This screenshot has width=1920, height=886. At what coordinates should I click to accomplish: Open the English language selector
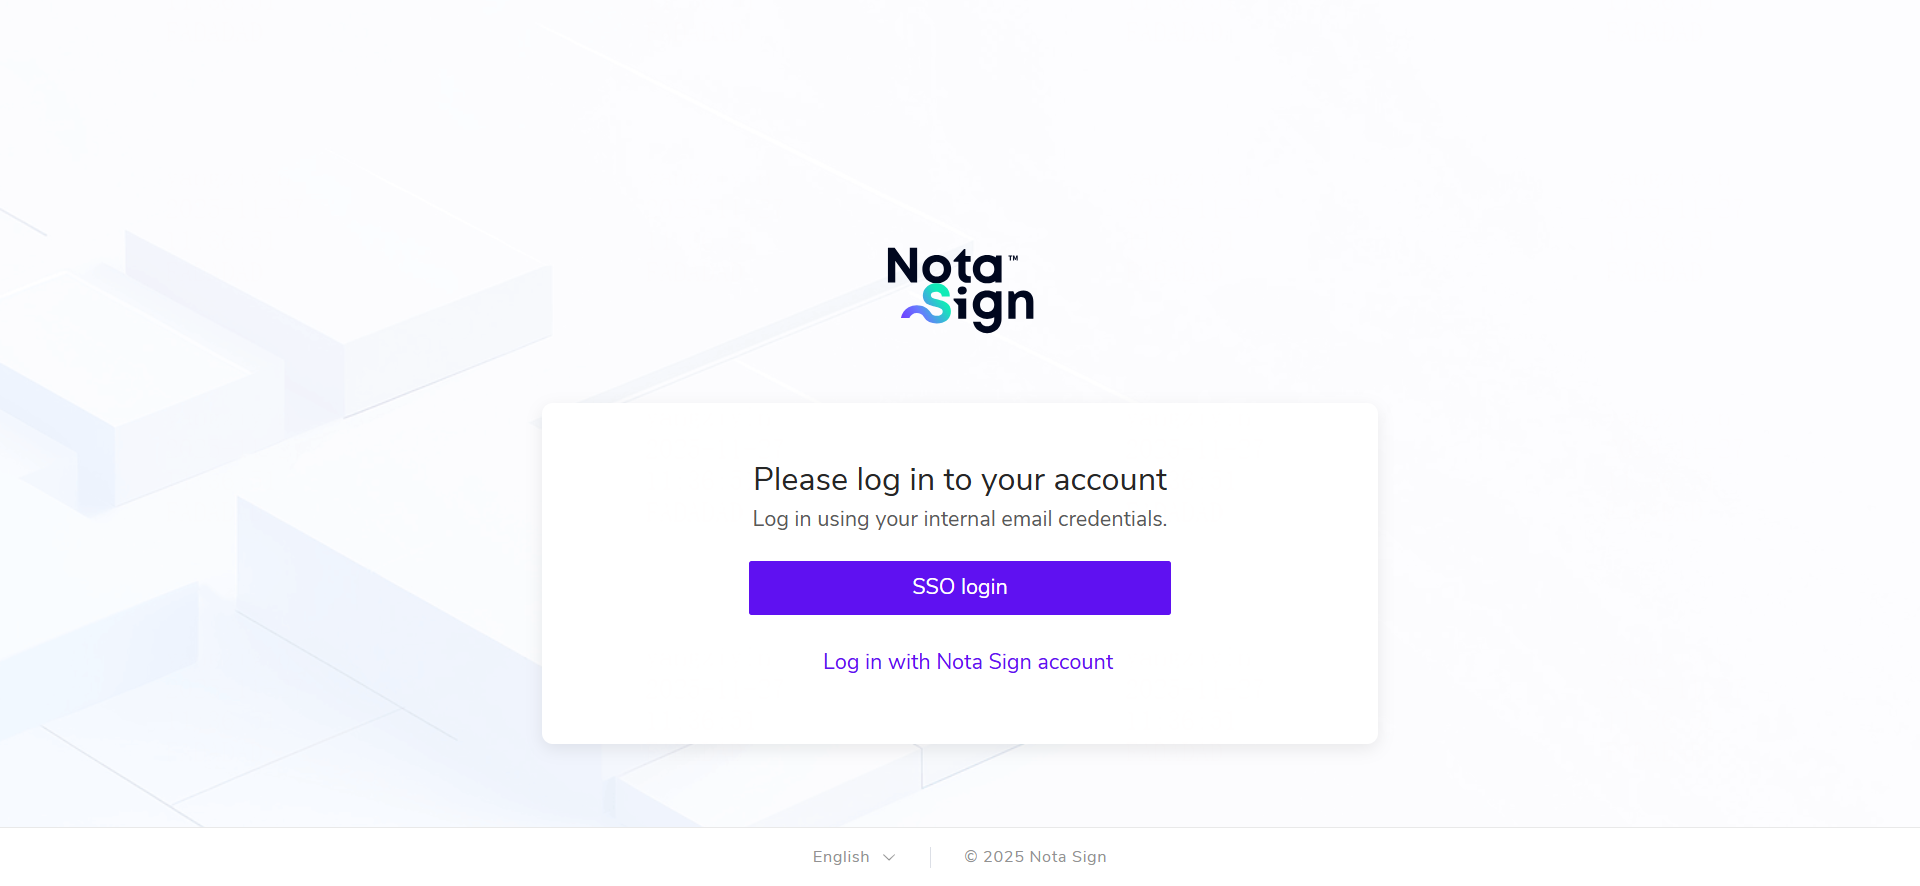pos(854,857)
